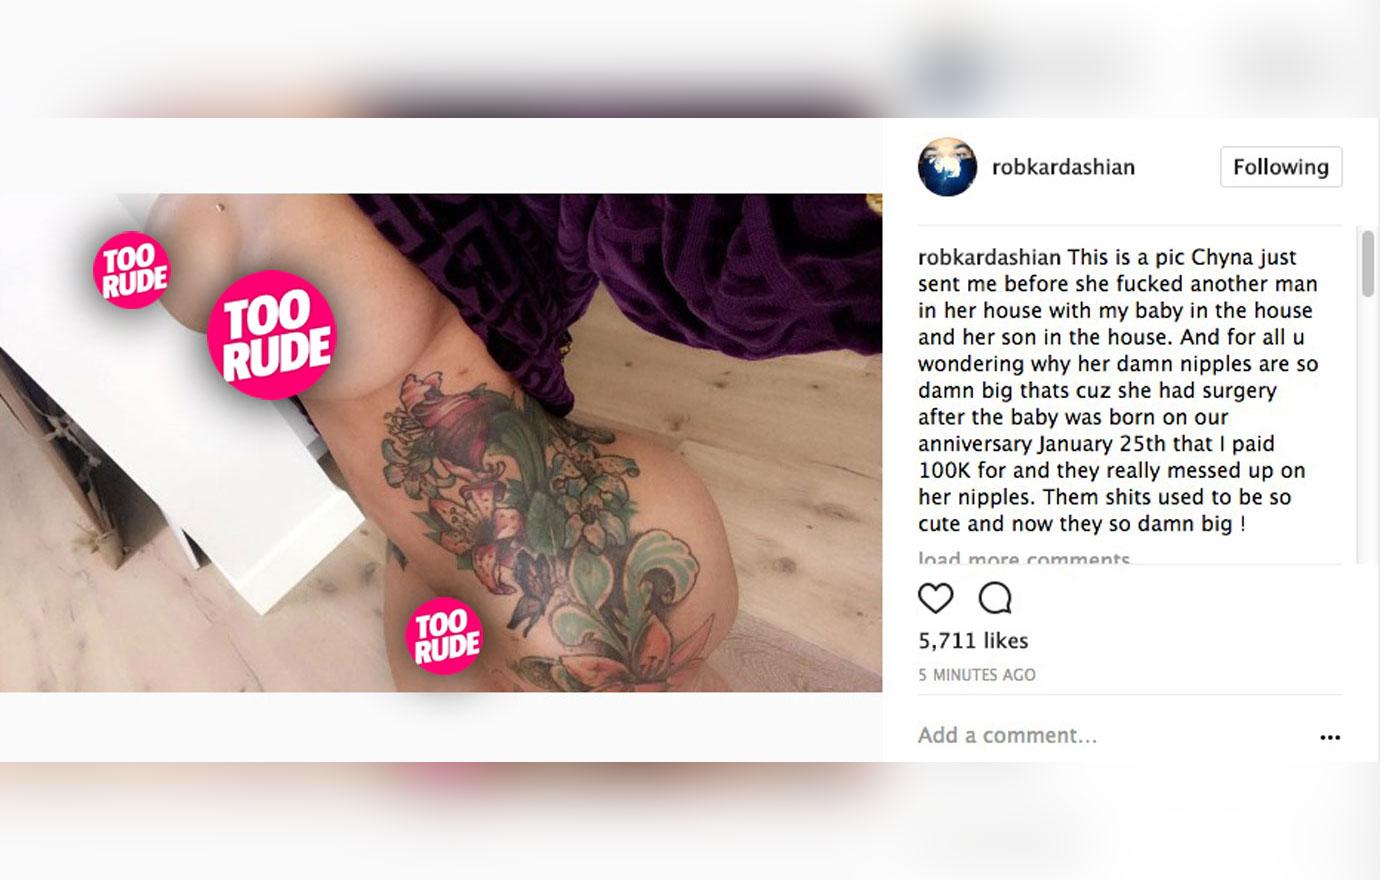Like the post with the heart icon
Screen dimensions: 1380x880
click(935, 598)
